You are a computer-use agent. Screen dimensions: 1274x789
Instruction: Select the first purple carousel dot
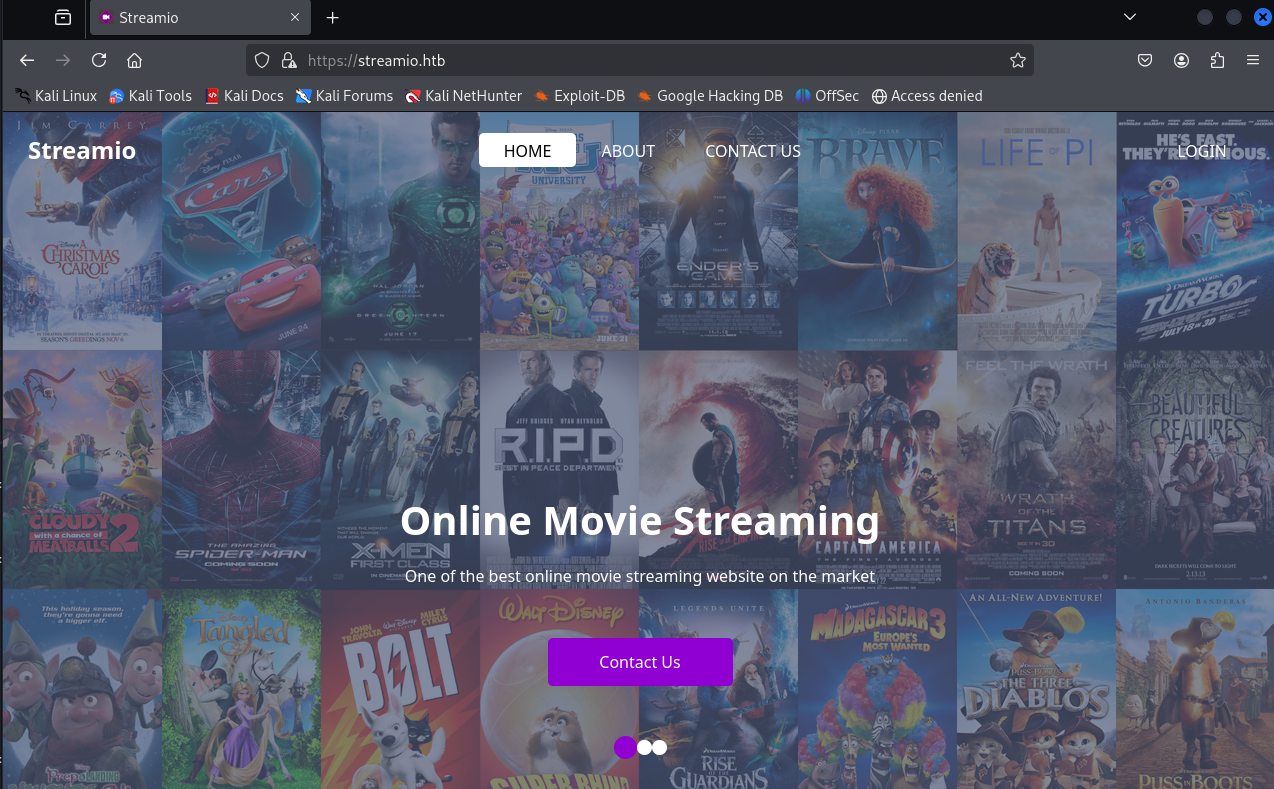point(625,747)
